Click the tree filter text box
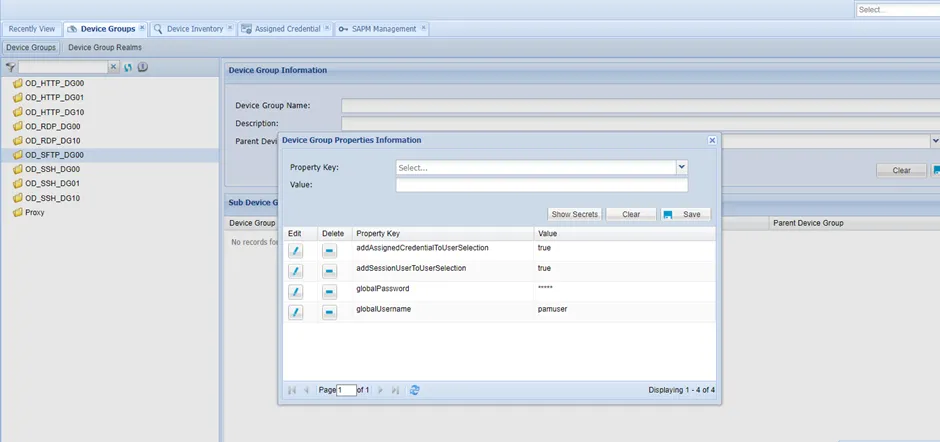940x442 pixels. coord(63,67)
